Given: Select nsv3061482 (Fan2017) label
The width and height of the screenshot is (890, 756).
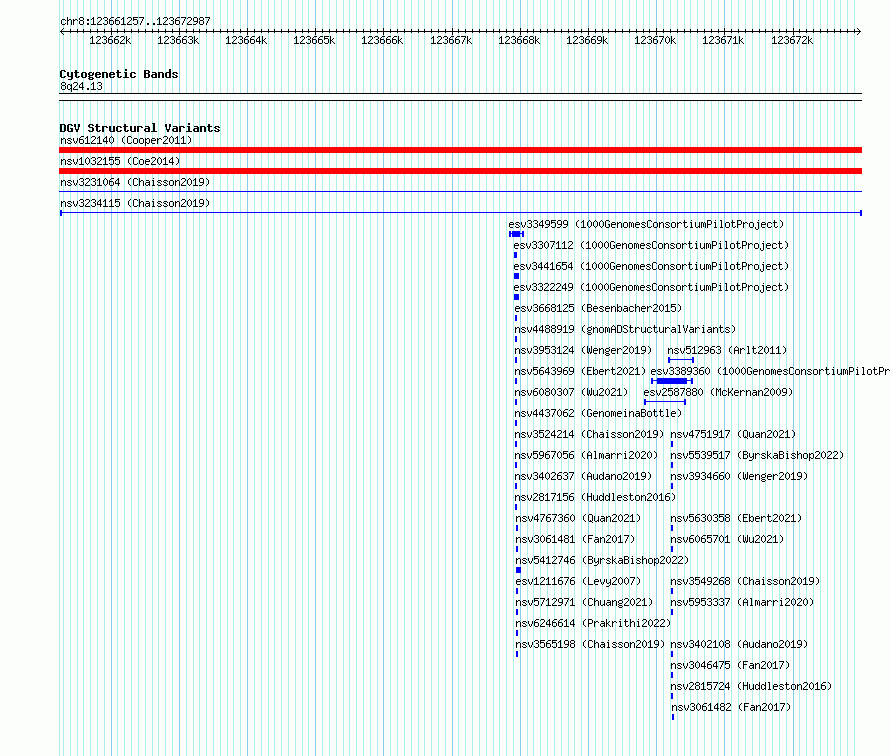Looking at the screenshot, I should tap(732, 707).
